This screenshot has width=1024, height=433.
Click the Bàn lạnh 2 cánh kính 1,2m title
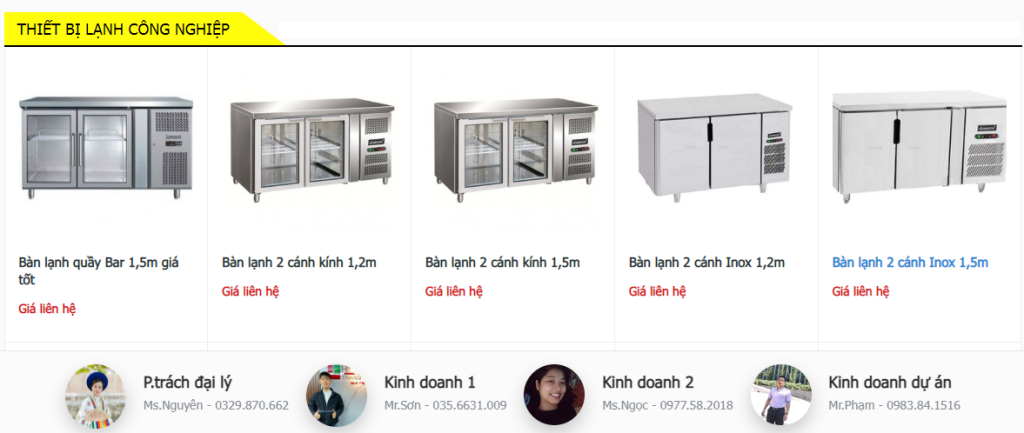pos(299,263)
